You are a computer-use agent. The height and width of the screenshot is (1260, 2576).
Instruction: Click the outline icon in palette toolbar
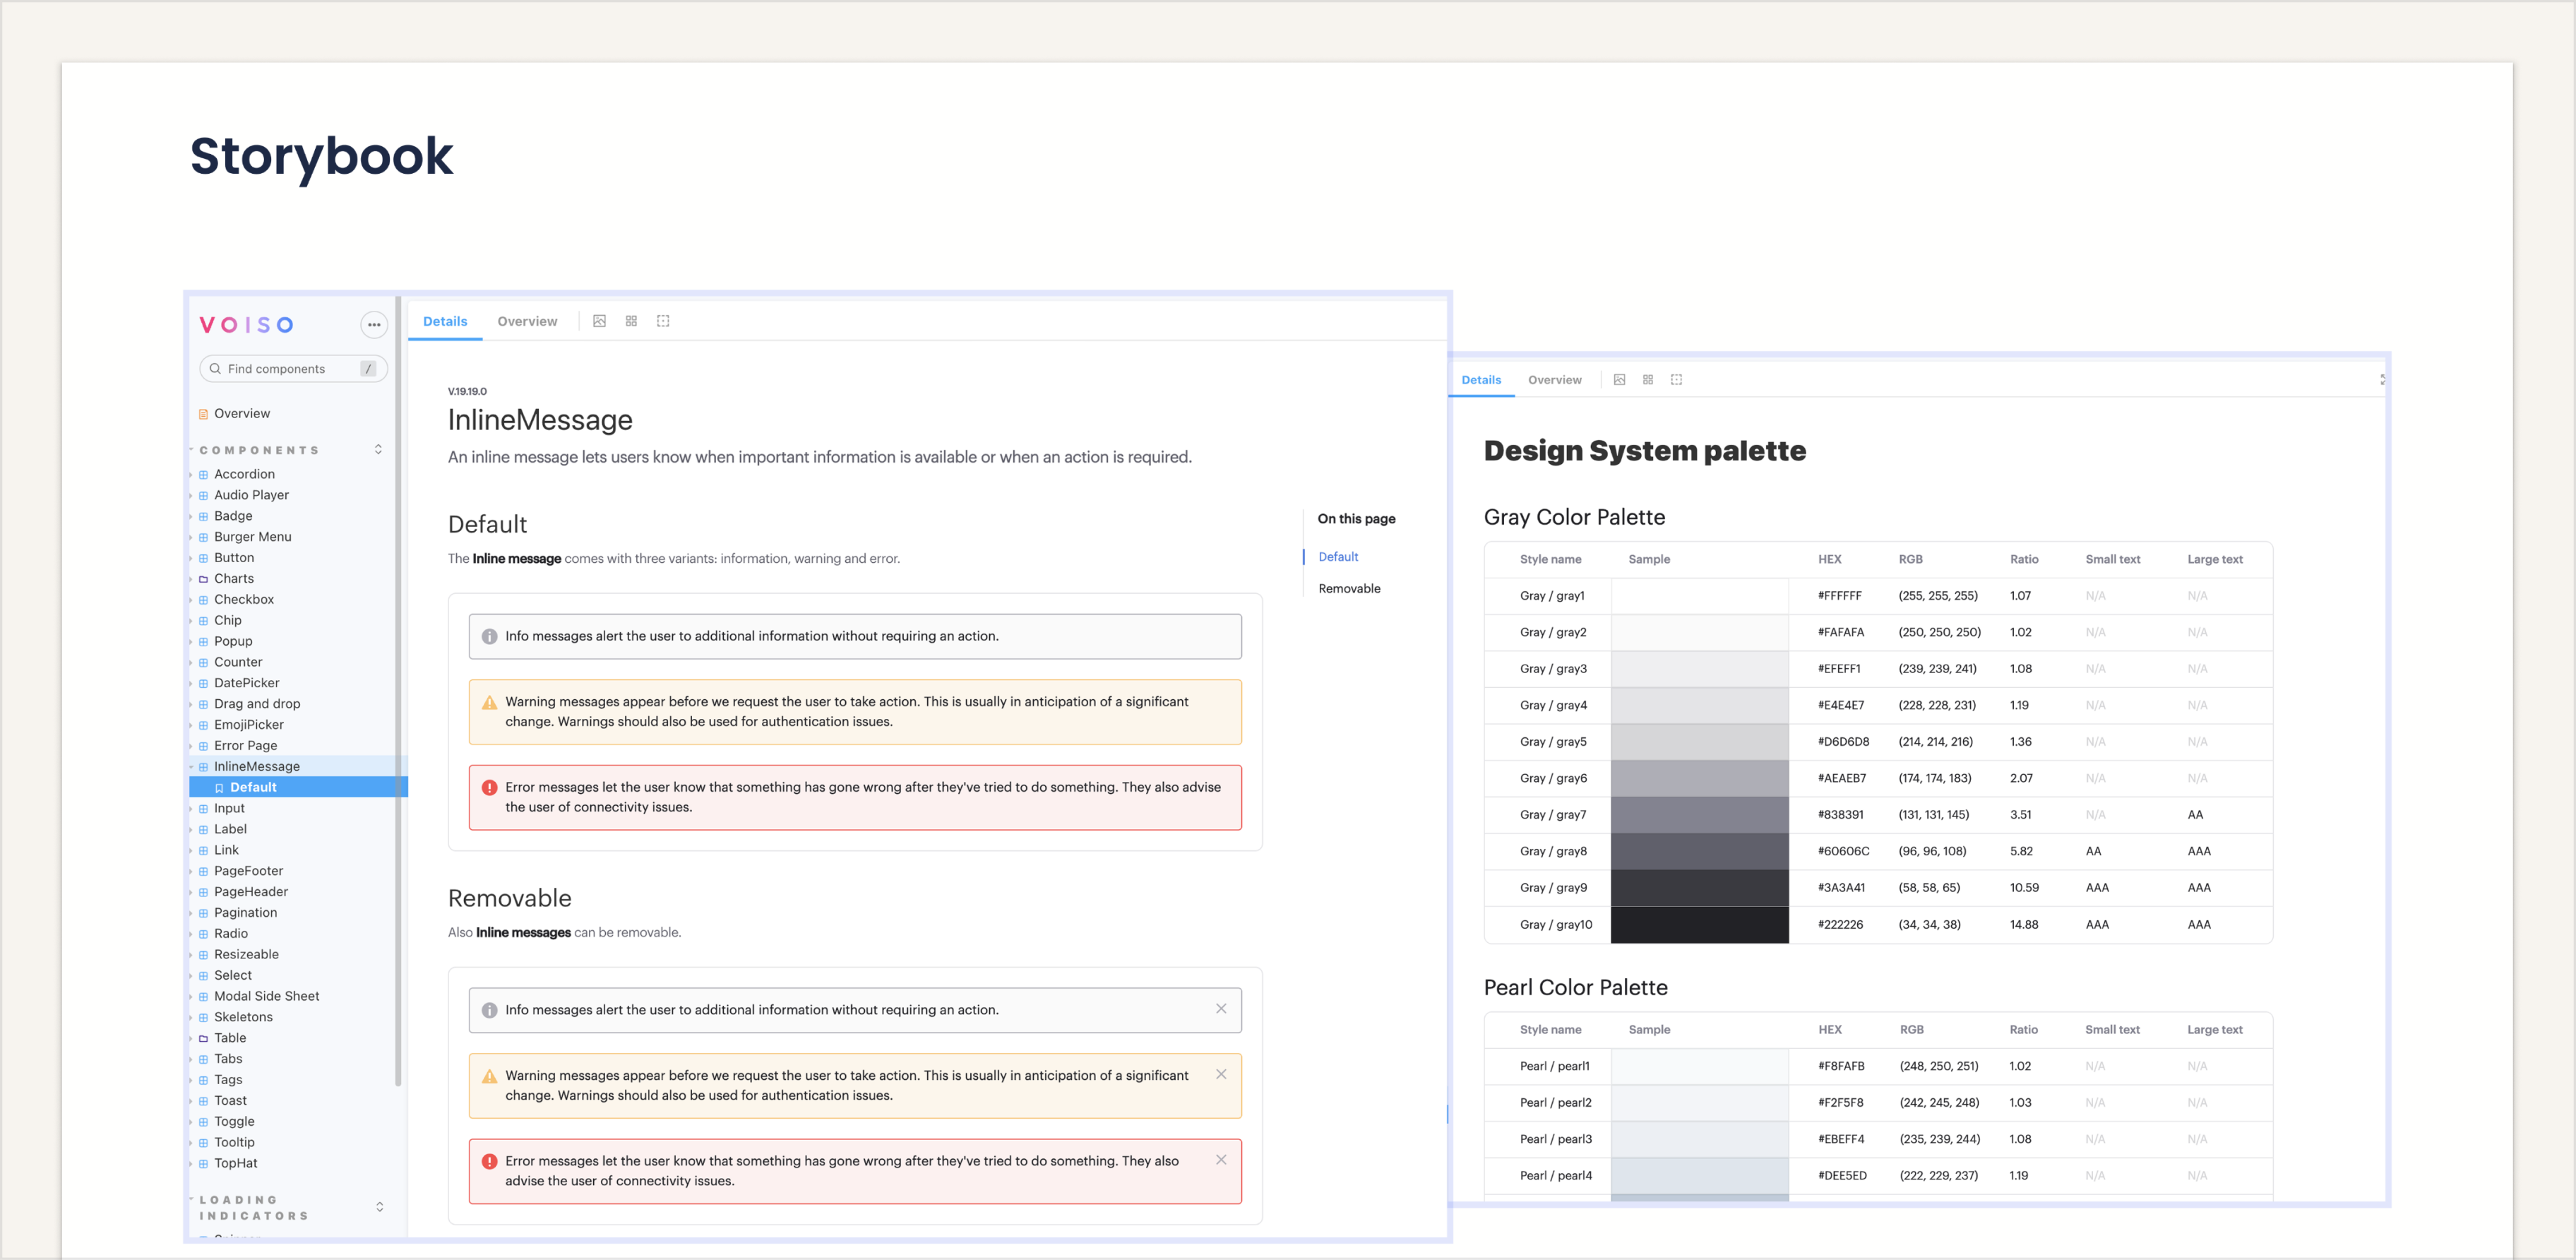(x=1677, y=380)
